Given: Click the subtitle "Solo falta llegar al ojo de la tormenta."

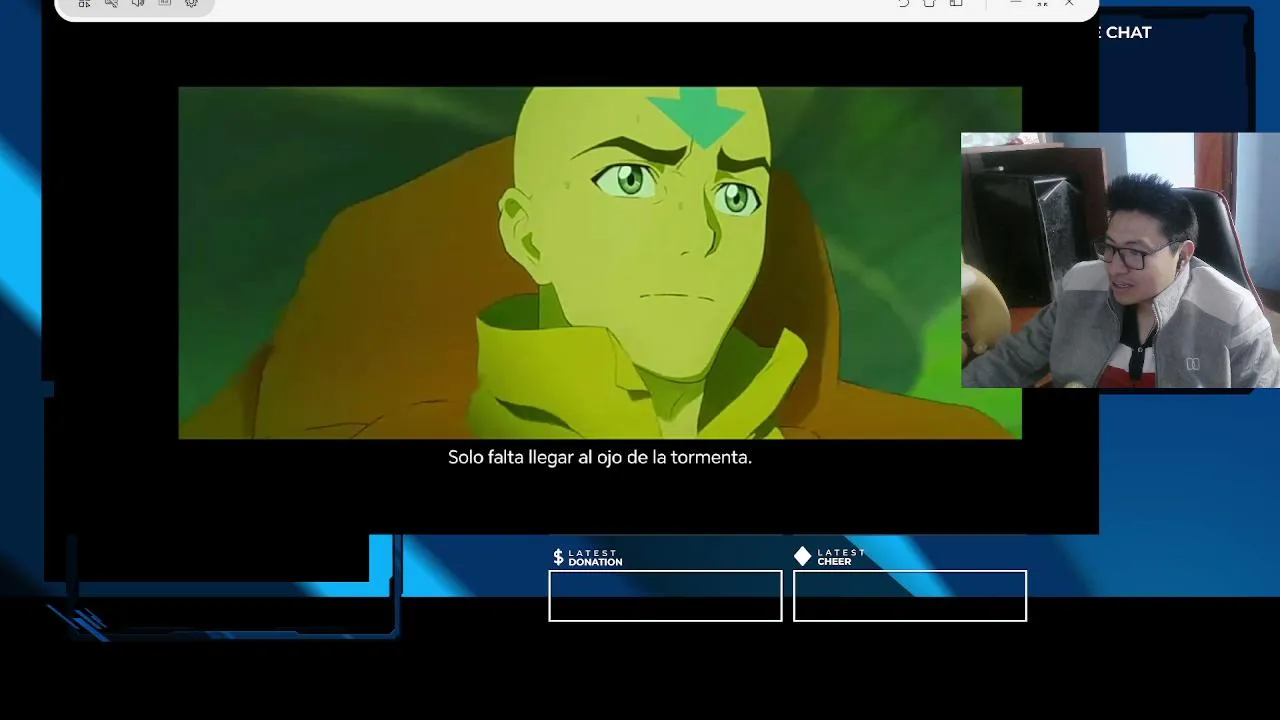Looking at the screenshot, I should point(600,457).
